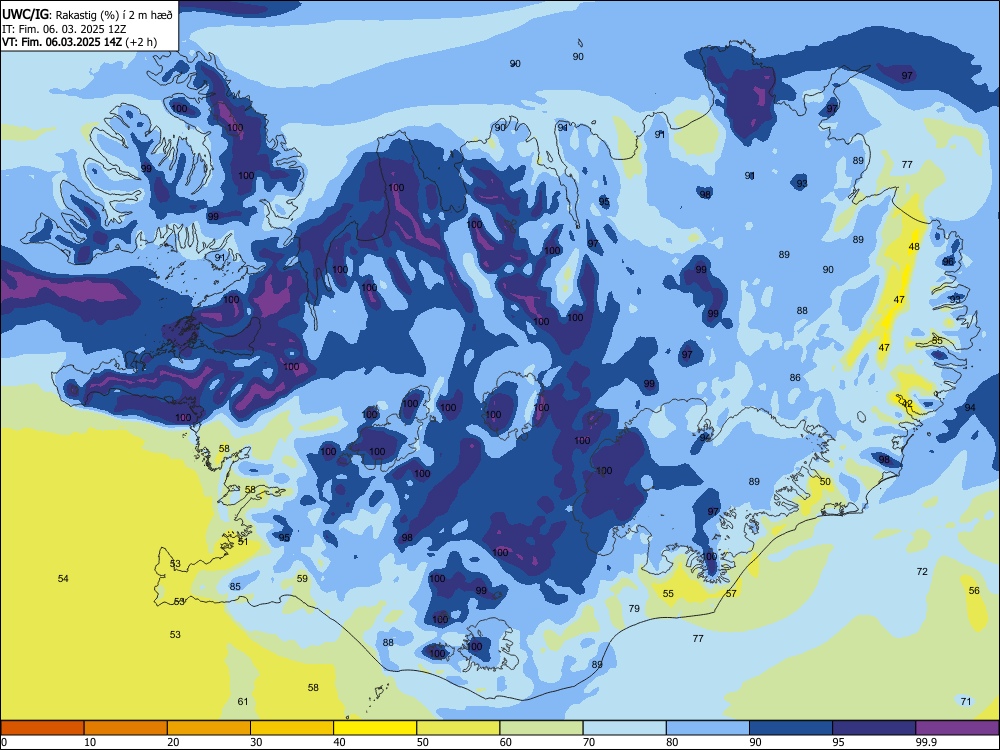Click the yellow-green 60–70 legend swatch

(x=541, y=728)
